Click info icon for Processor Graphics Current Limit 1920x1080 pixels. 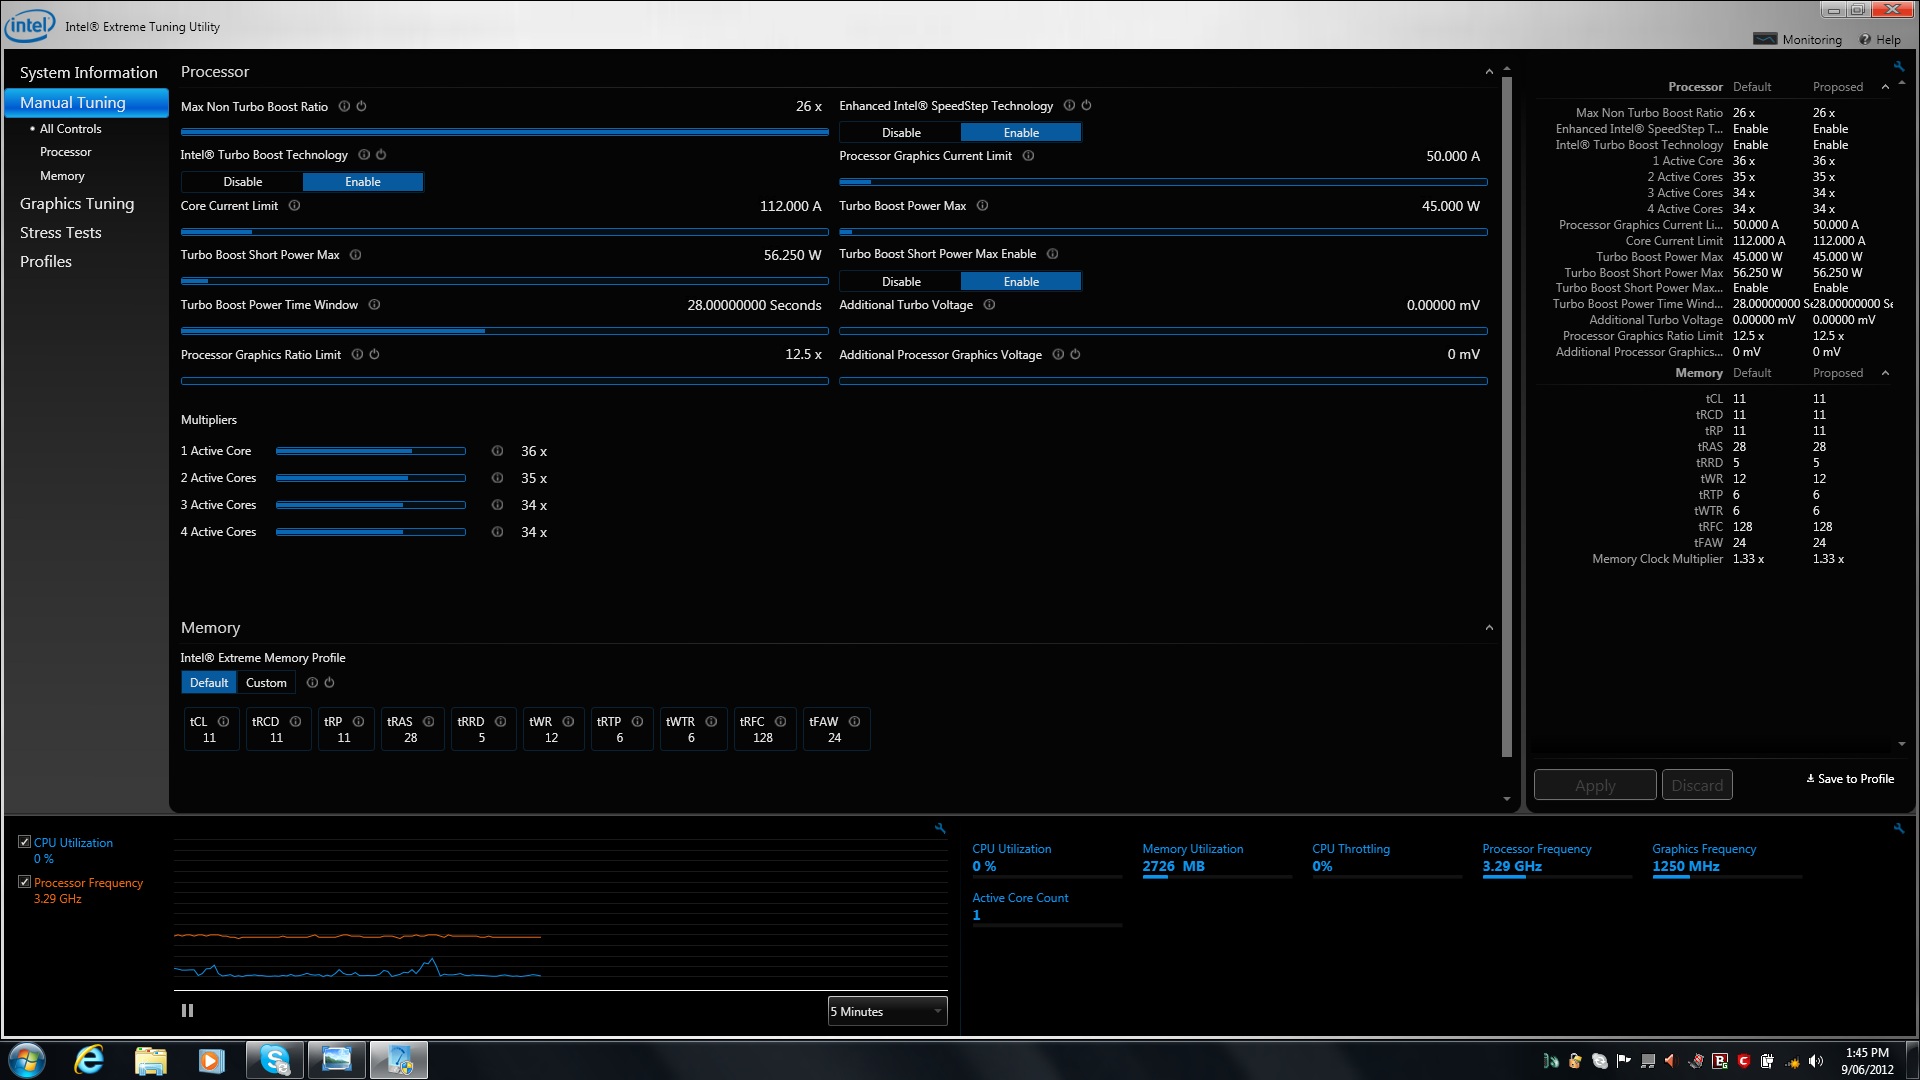click(x=1028, y=156)
